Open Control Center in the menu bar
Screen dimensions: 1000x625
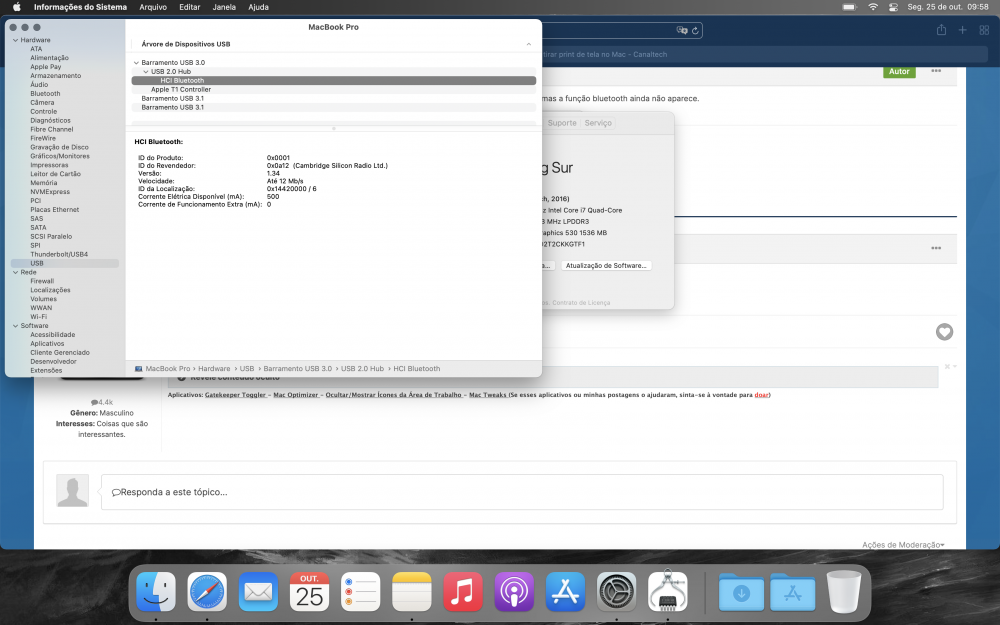[x=893, y=7]
